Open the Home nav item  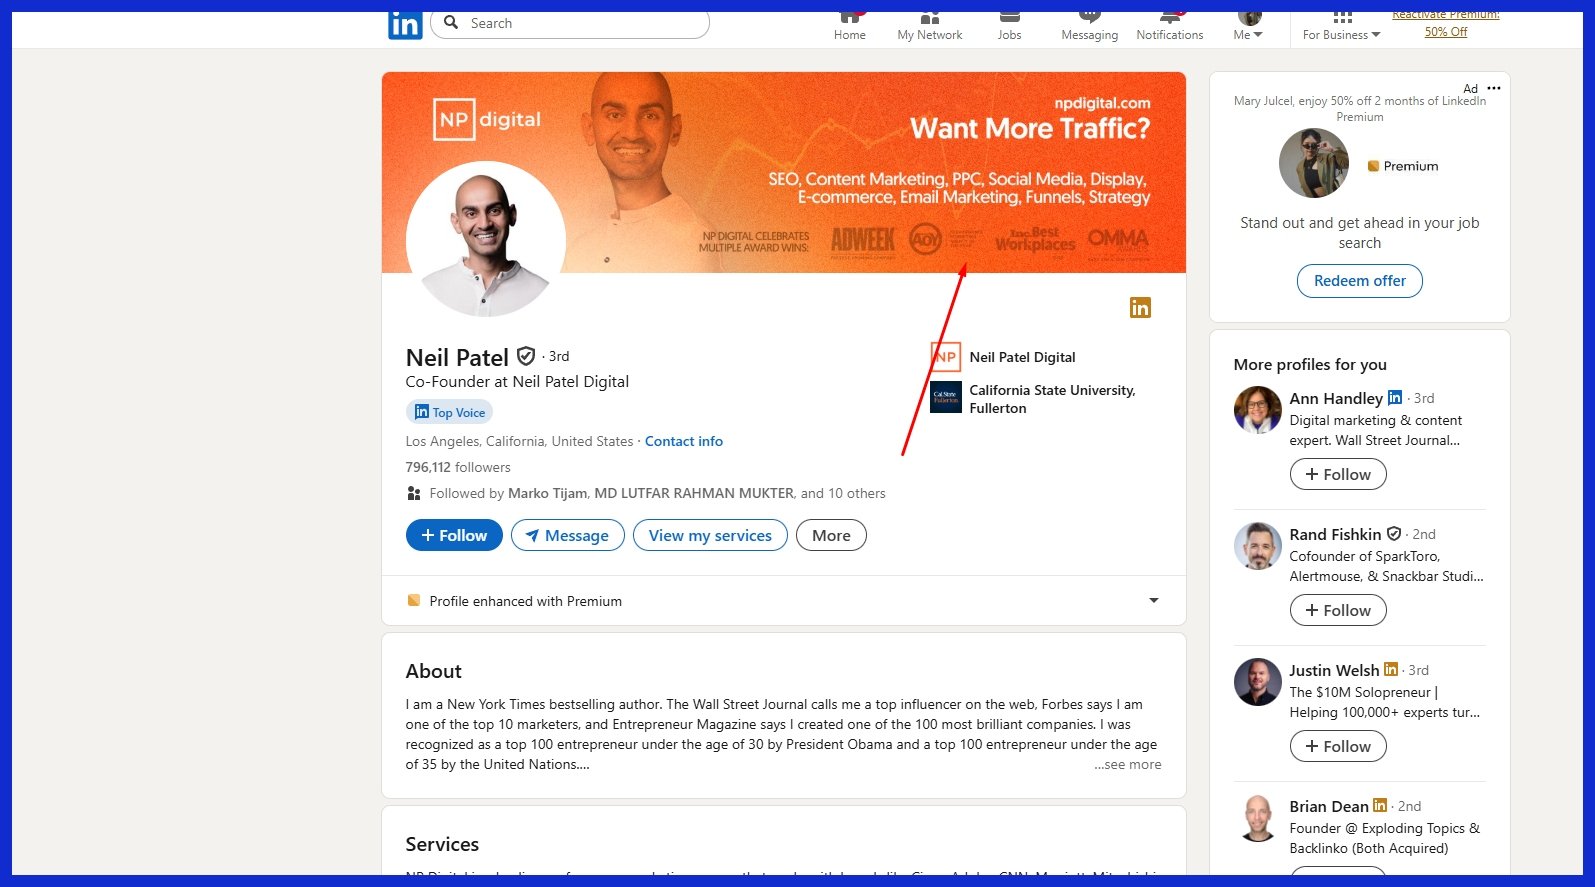click(x=850, y=27)
